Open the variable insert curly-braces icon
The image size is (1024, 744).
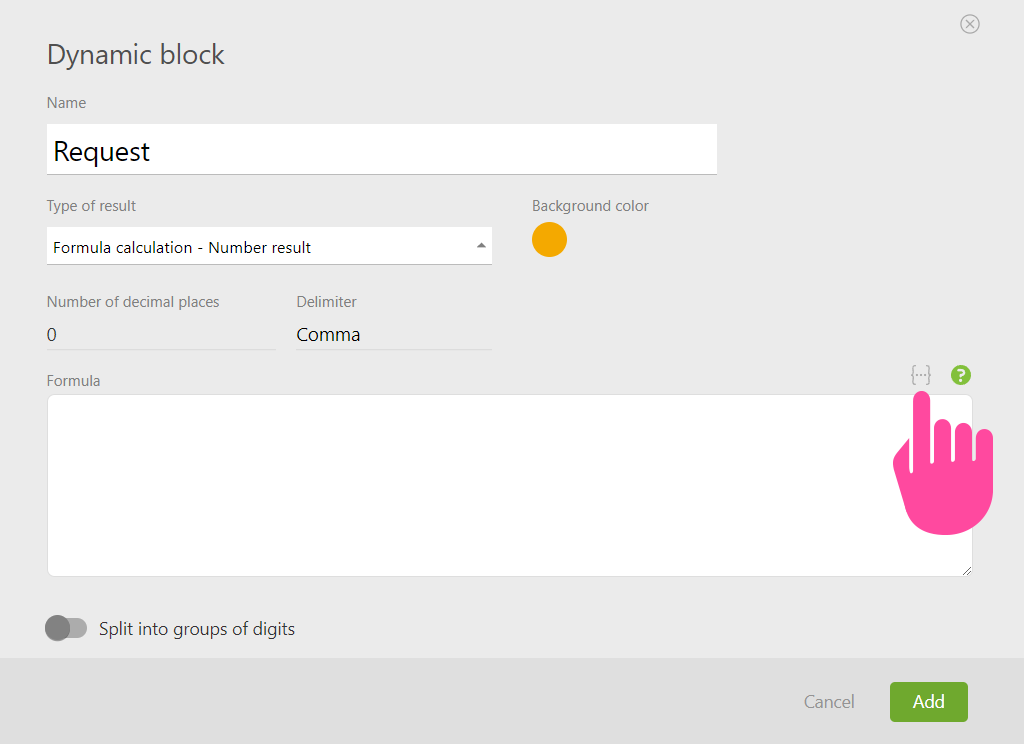click(921, 375)
